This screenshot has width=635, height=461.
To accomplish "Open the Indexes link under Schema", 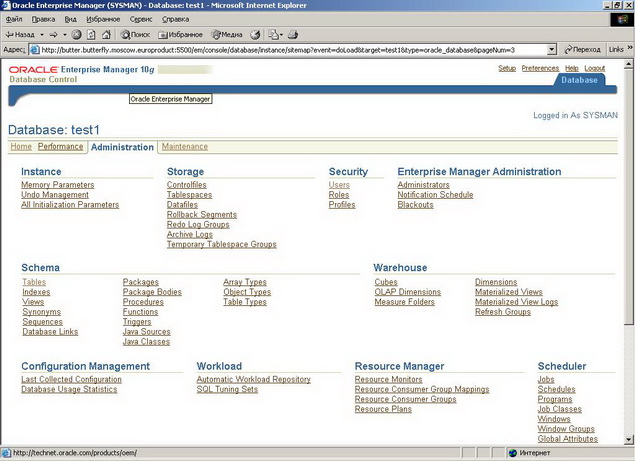I will pyautogui.click(x=36, y=292).
